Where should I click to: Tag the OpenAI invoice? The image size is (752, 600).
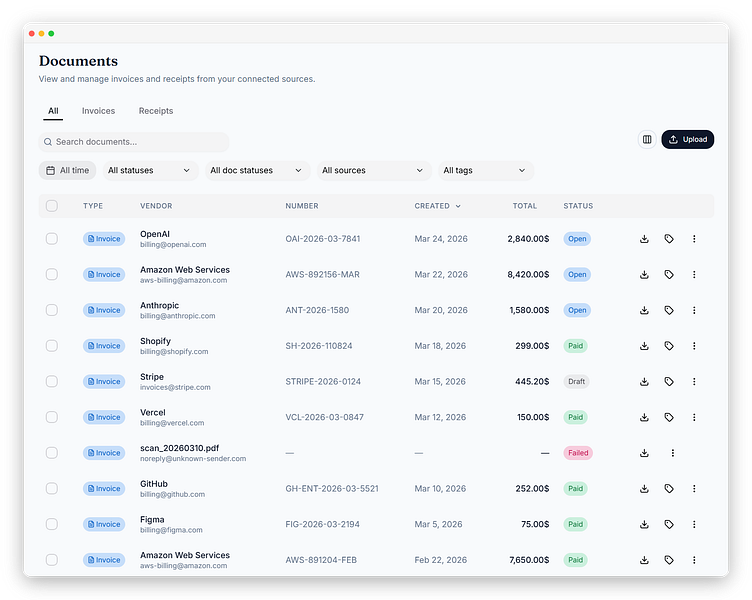669,239
